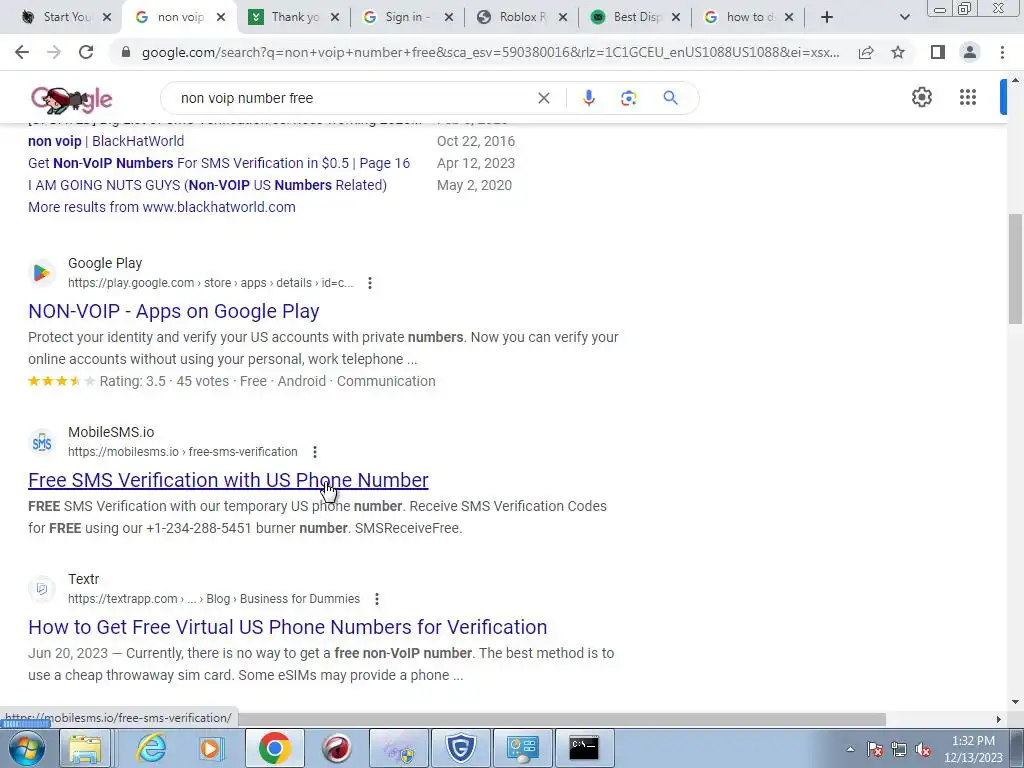This screenshot has height=768, width=1024.
Task: Go back to the previous page
Action: pos(22,52)
